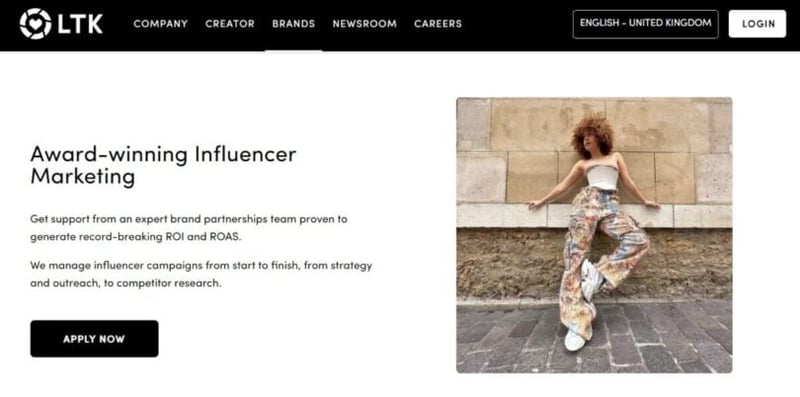Click the paragraph about managing influencer campaigns
Screen dimensions: 800x397
click(201, 274)
